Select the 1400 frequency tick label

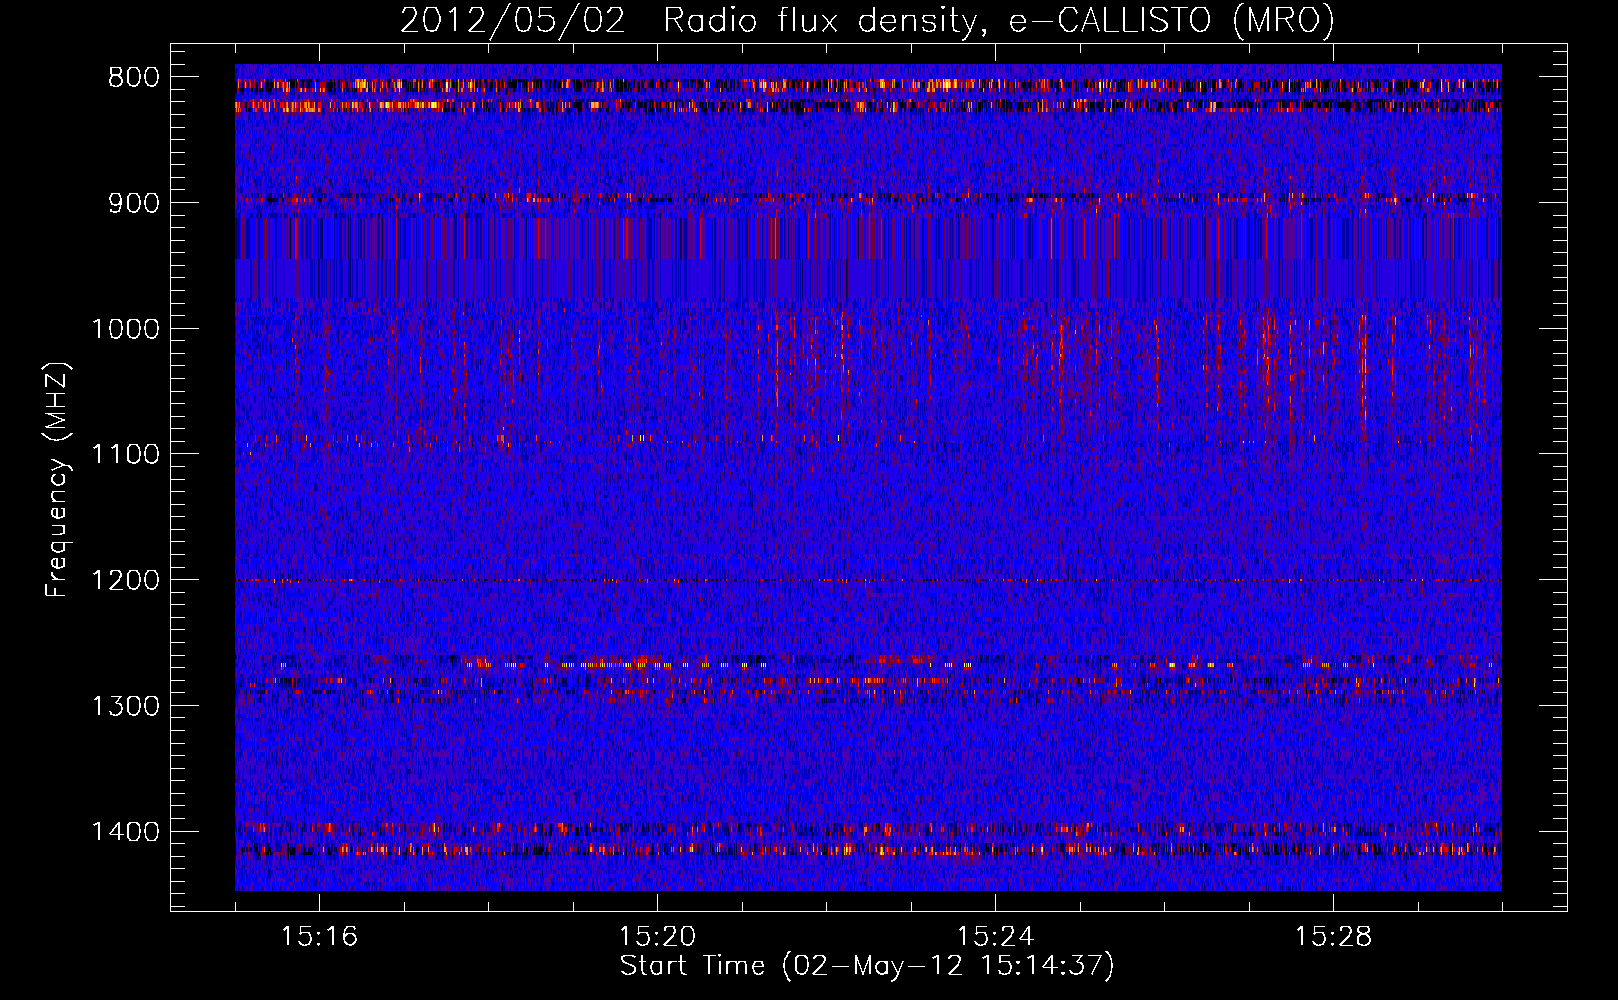pyautogui.click(x=125, y=831)
